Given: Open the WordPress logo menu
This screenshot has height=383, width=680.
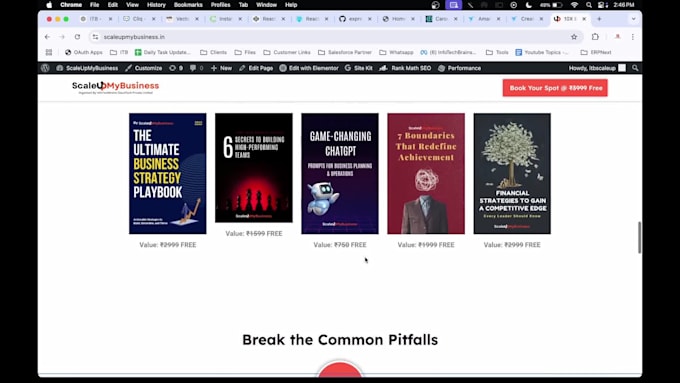Looking at the screenshot, I should 45,68.
